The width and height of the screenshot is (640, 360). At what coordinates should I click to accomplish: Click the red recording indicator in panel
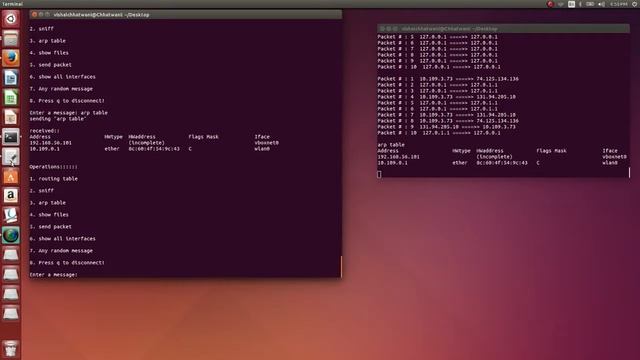(550, 4)
